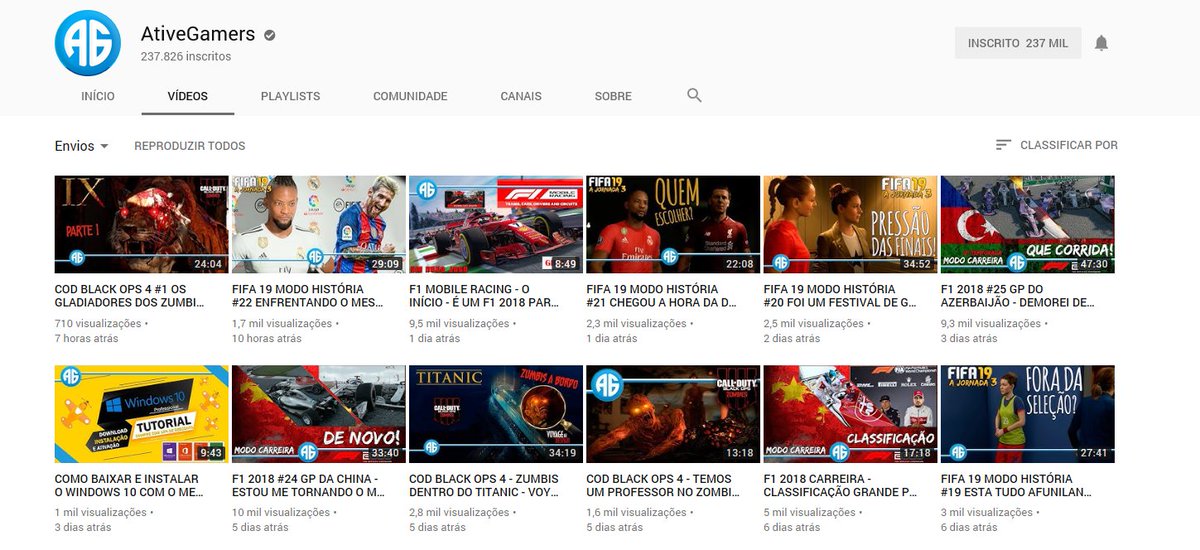The height and width of the screenshot is (550, 1200).
Task: Click title F1 MOBILE RACING - O INÍCIO
Action: (485, 296)
